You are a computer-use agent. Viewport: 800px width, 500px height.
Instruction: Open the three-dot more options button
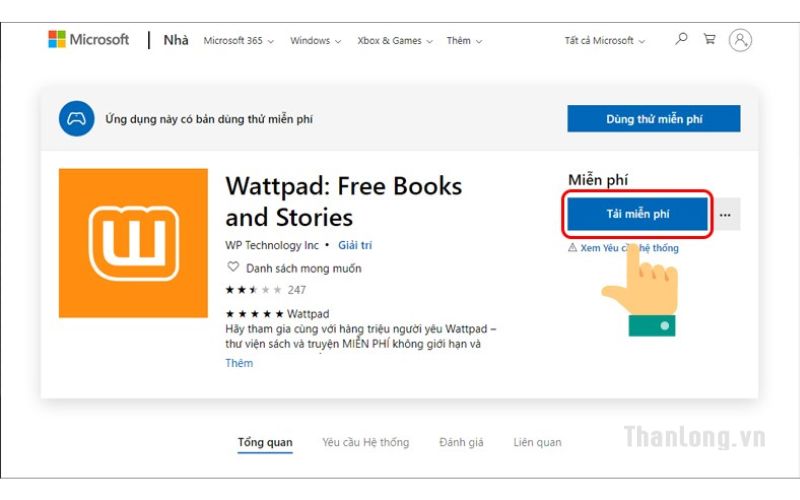(725, 215)
